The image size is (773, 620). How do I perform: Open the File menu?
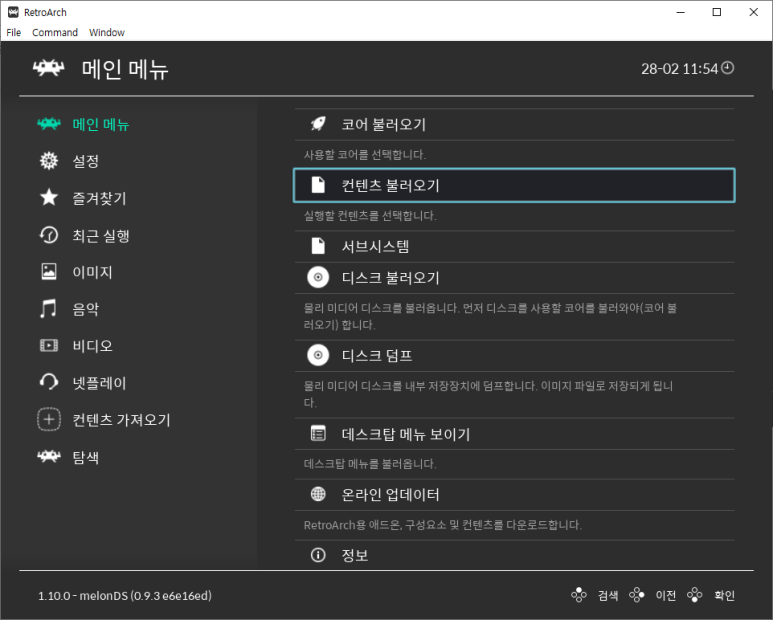(13, 33)
